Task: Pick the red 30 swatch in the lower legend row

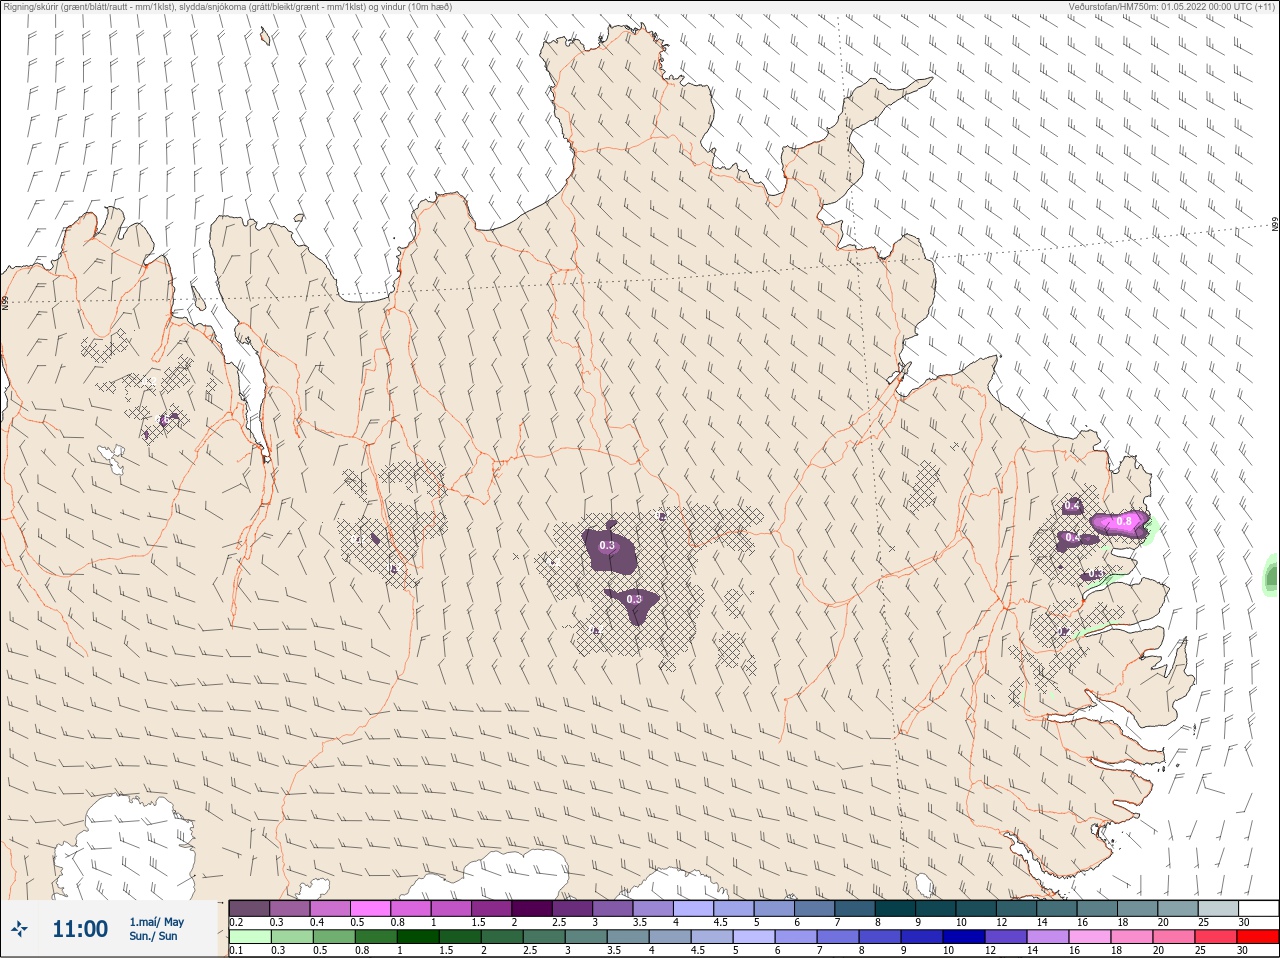Action: coord(1258,937)
